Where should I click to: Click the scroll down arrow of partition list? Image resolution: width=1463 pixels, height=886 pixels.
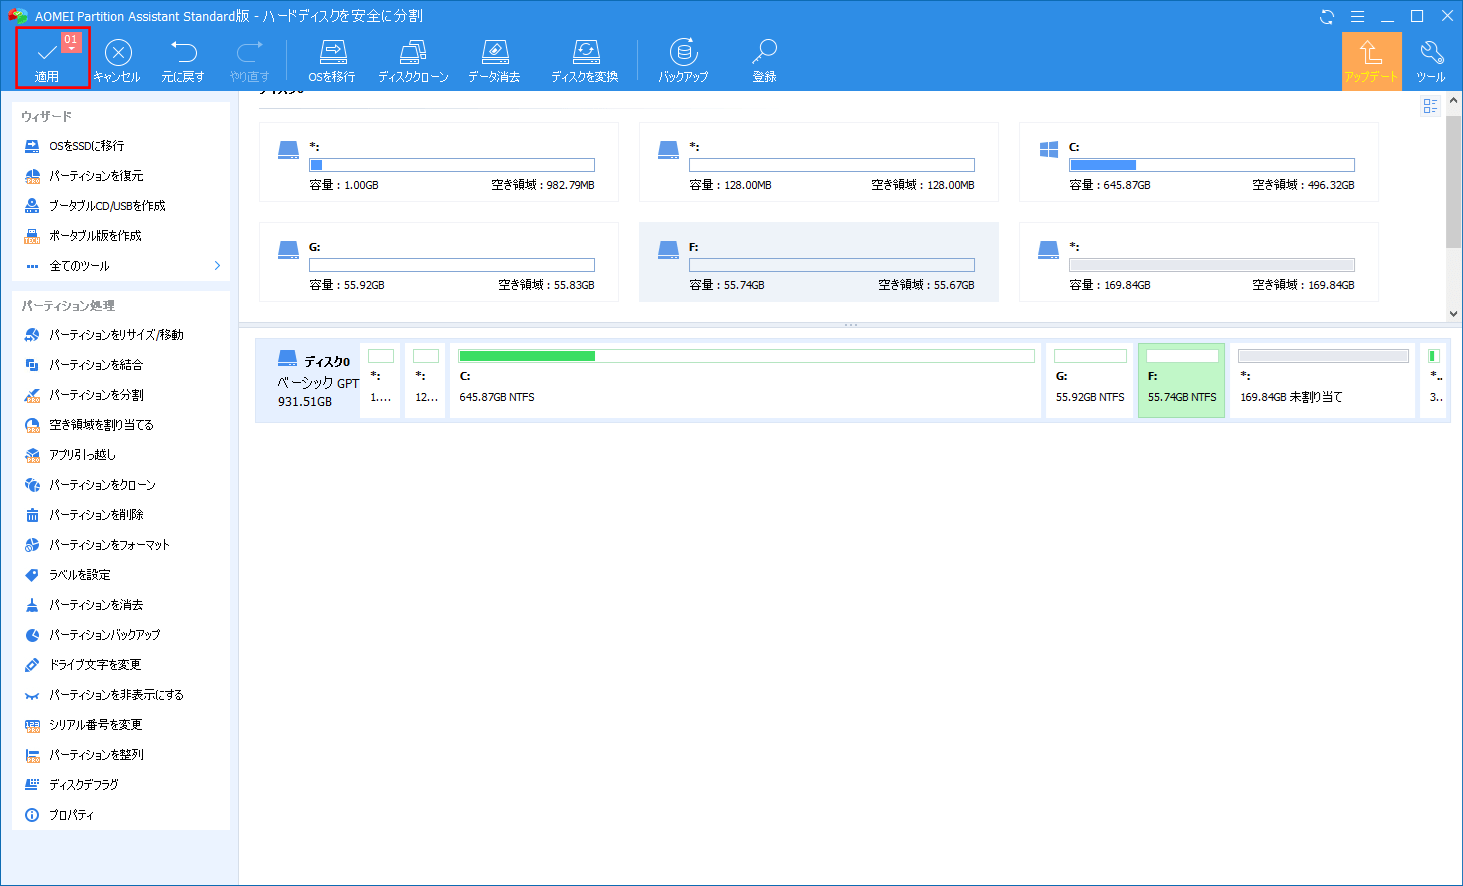(1454, 313)
